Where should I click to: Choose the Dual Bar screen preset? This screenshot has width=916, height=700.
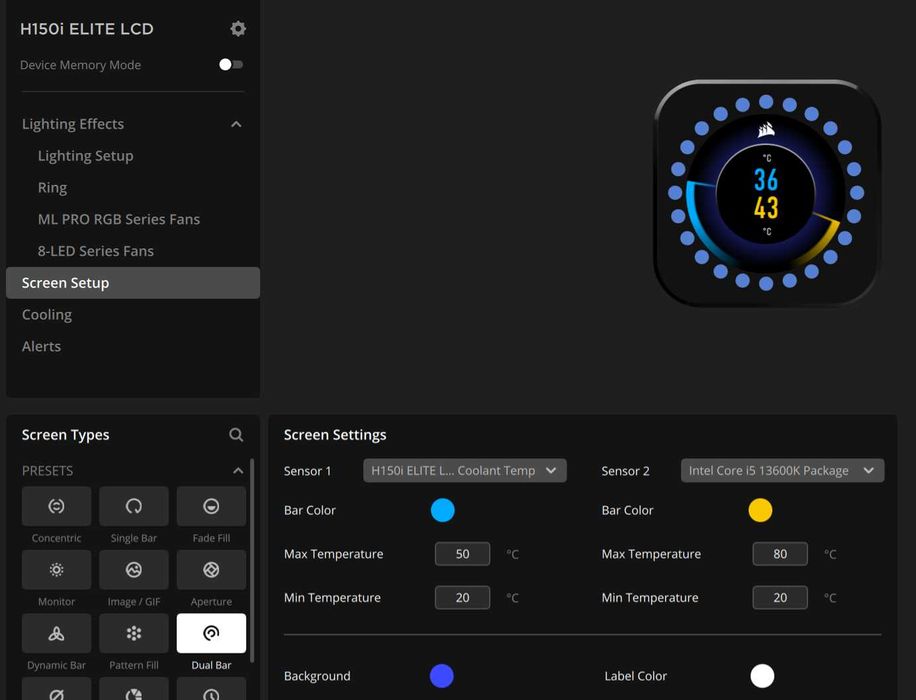pyautogui.click(x=211, y=633)
